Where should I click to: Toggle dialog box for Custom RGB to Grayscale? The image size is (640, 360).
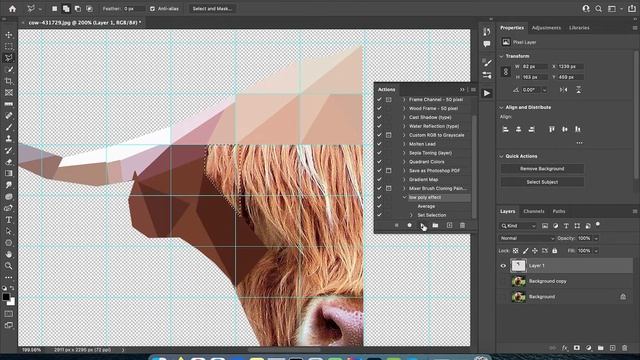pos(389,135)
